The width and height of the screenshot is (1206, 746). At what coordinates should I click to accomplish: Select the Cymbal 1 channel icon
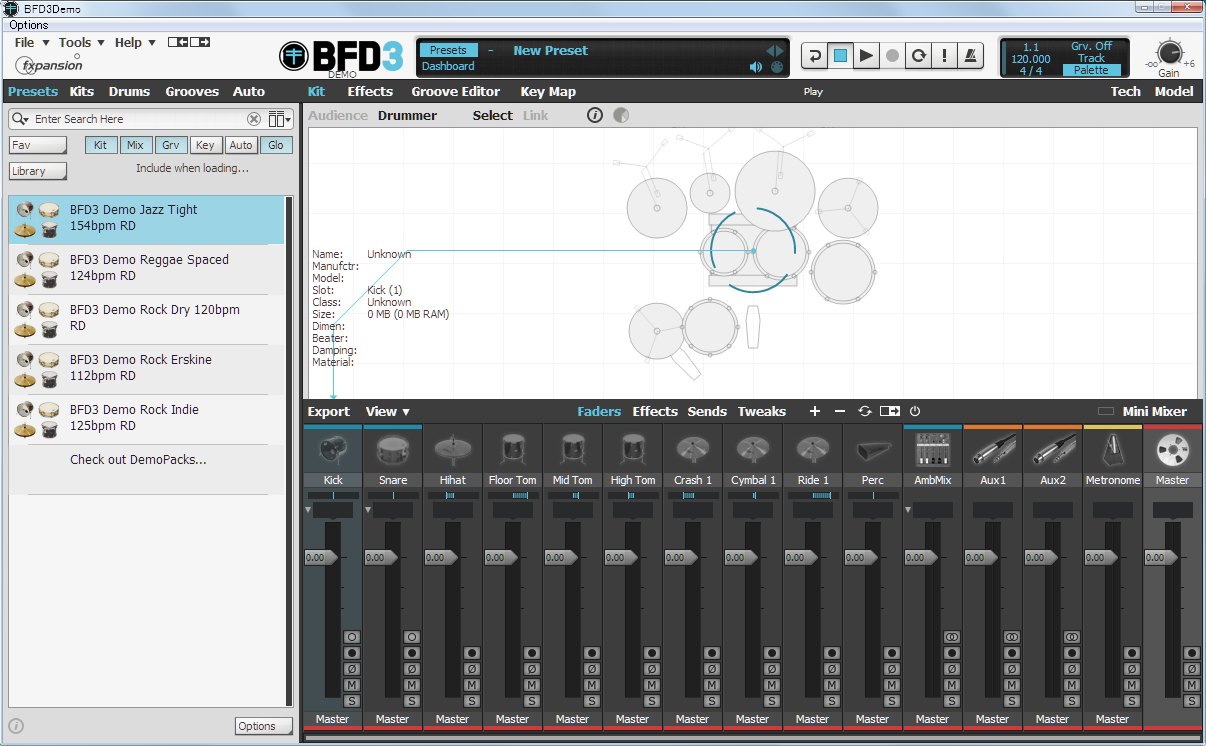(x=752, y=451)
